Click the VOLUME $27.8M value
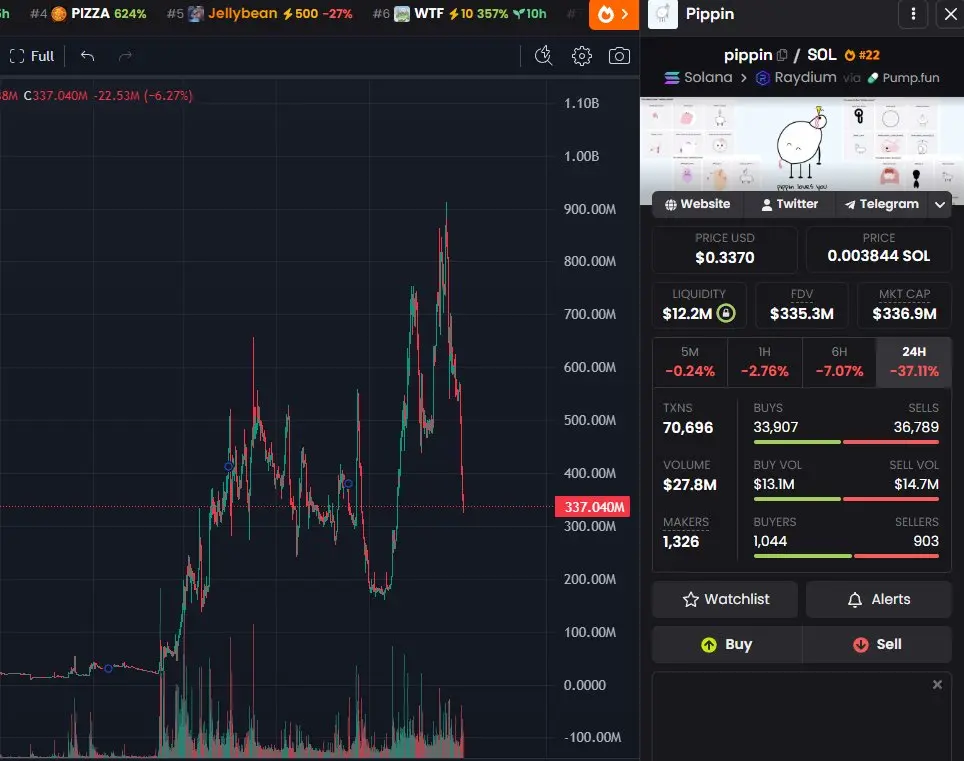Screen dimensions: 964x761 [x=690, y=485]
